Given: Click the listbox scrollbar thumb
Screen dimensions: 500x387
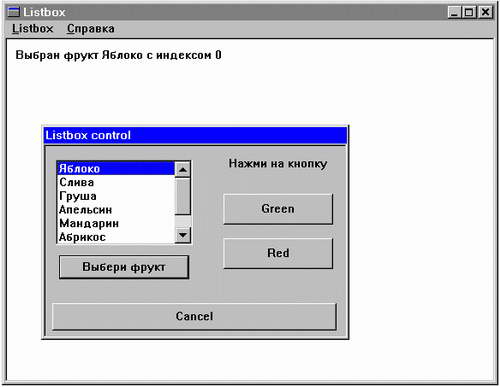Looking at the screenshot, I should (x=183, y=196).
